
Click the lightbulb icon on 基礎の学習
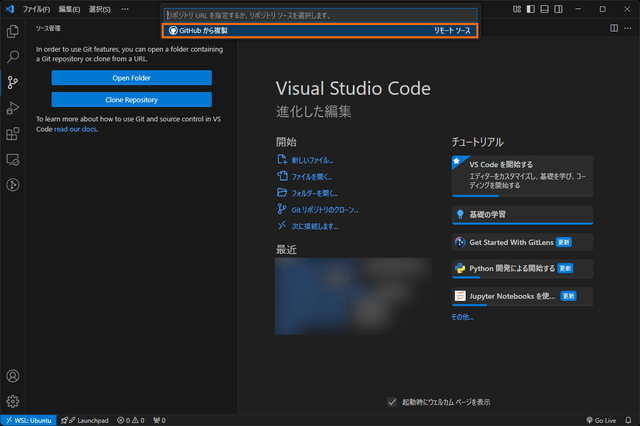[460, 214]
